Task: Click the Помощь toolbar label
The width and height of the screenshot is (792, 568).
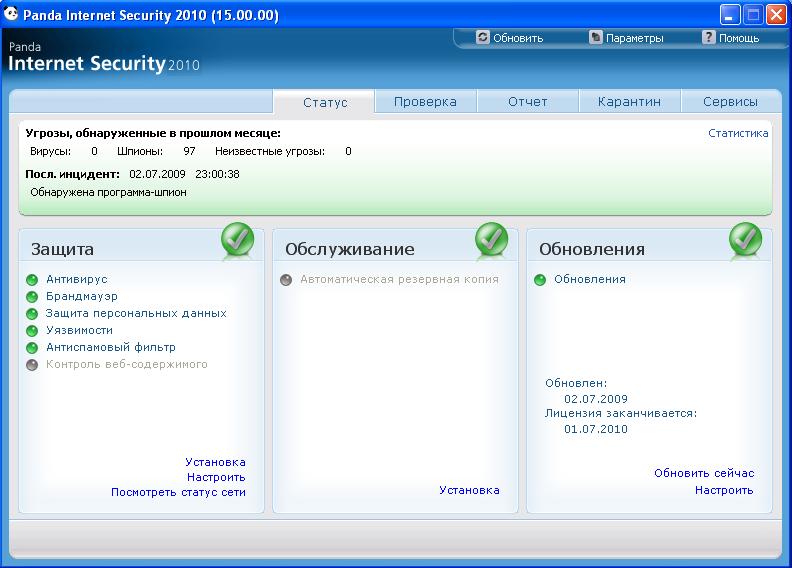Action: click(739, 38)
